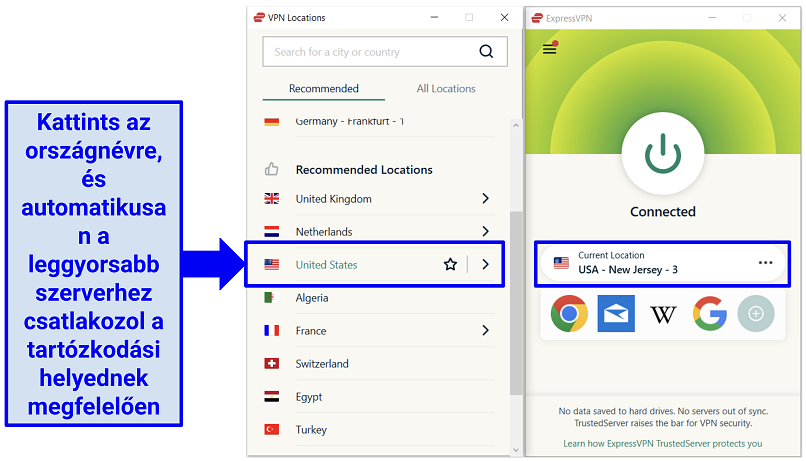Screen dimensions: 806x461
Task: Select Algeria location
Action: coord(312,298)
